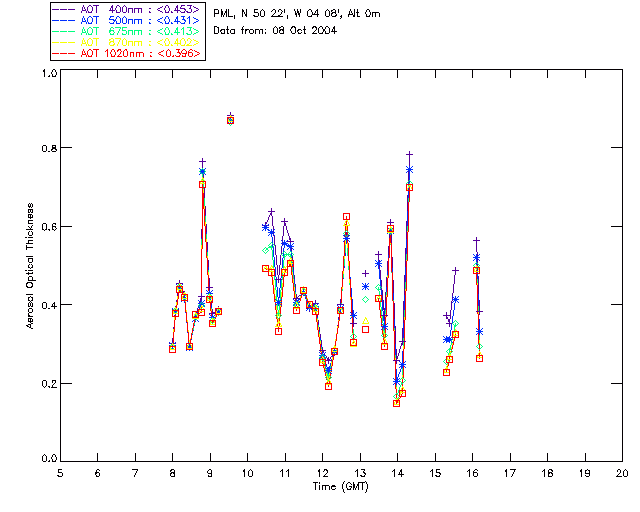Click the y-axis tick label 1.0
640x512 pixels.
[48, 74]
